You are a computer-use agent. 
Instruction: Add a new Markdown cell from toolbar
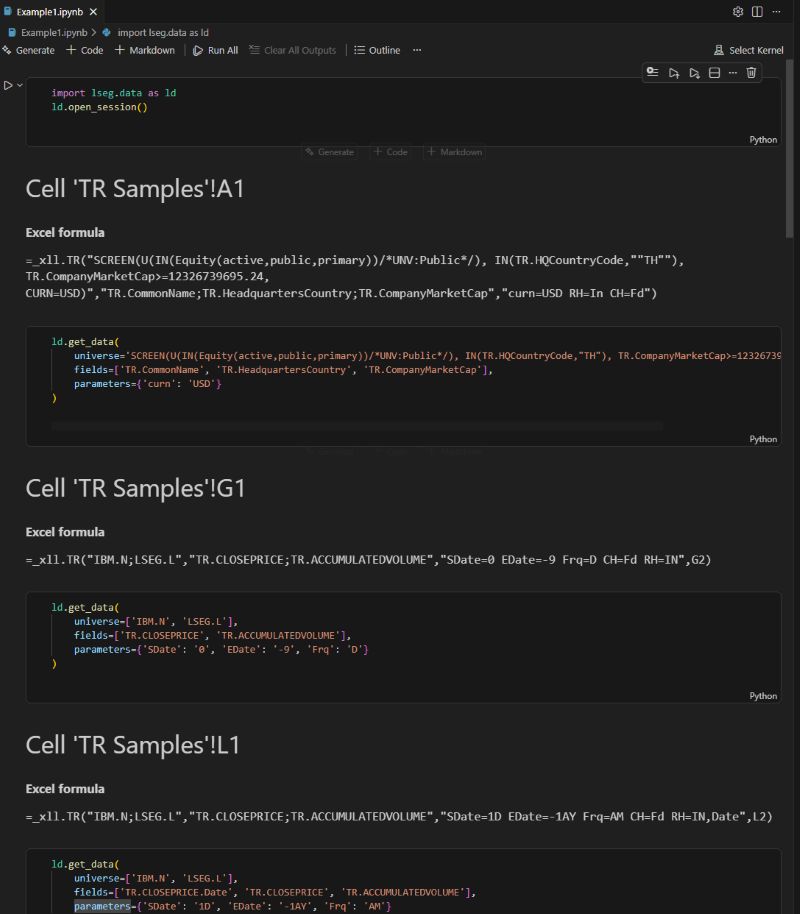(x=145, y=50)
